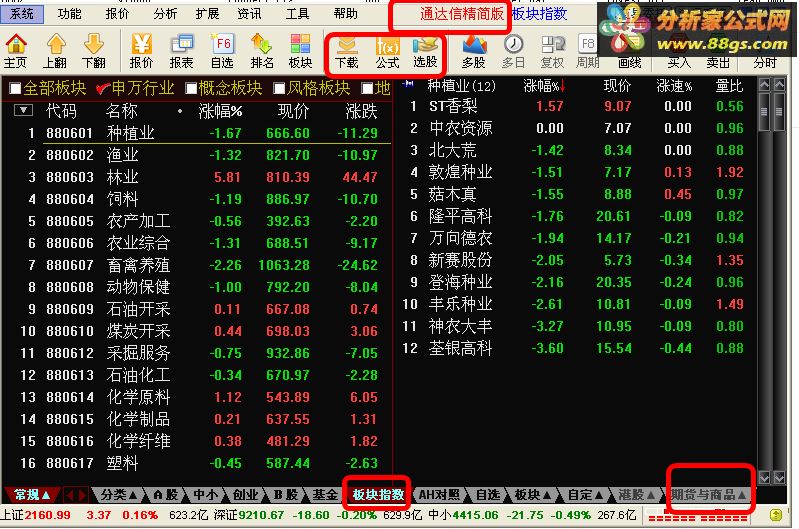
Task: Check the 全部板块 checkbox
Action: click(15, 89)
